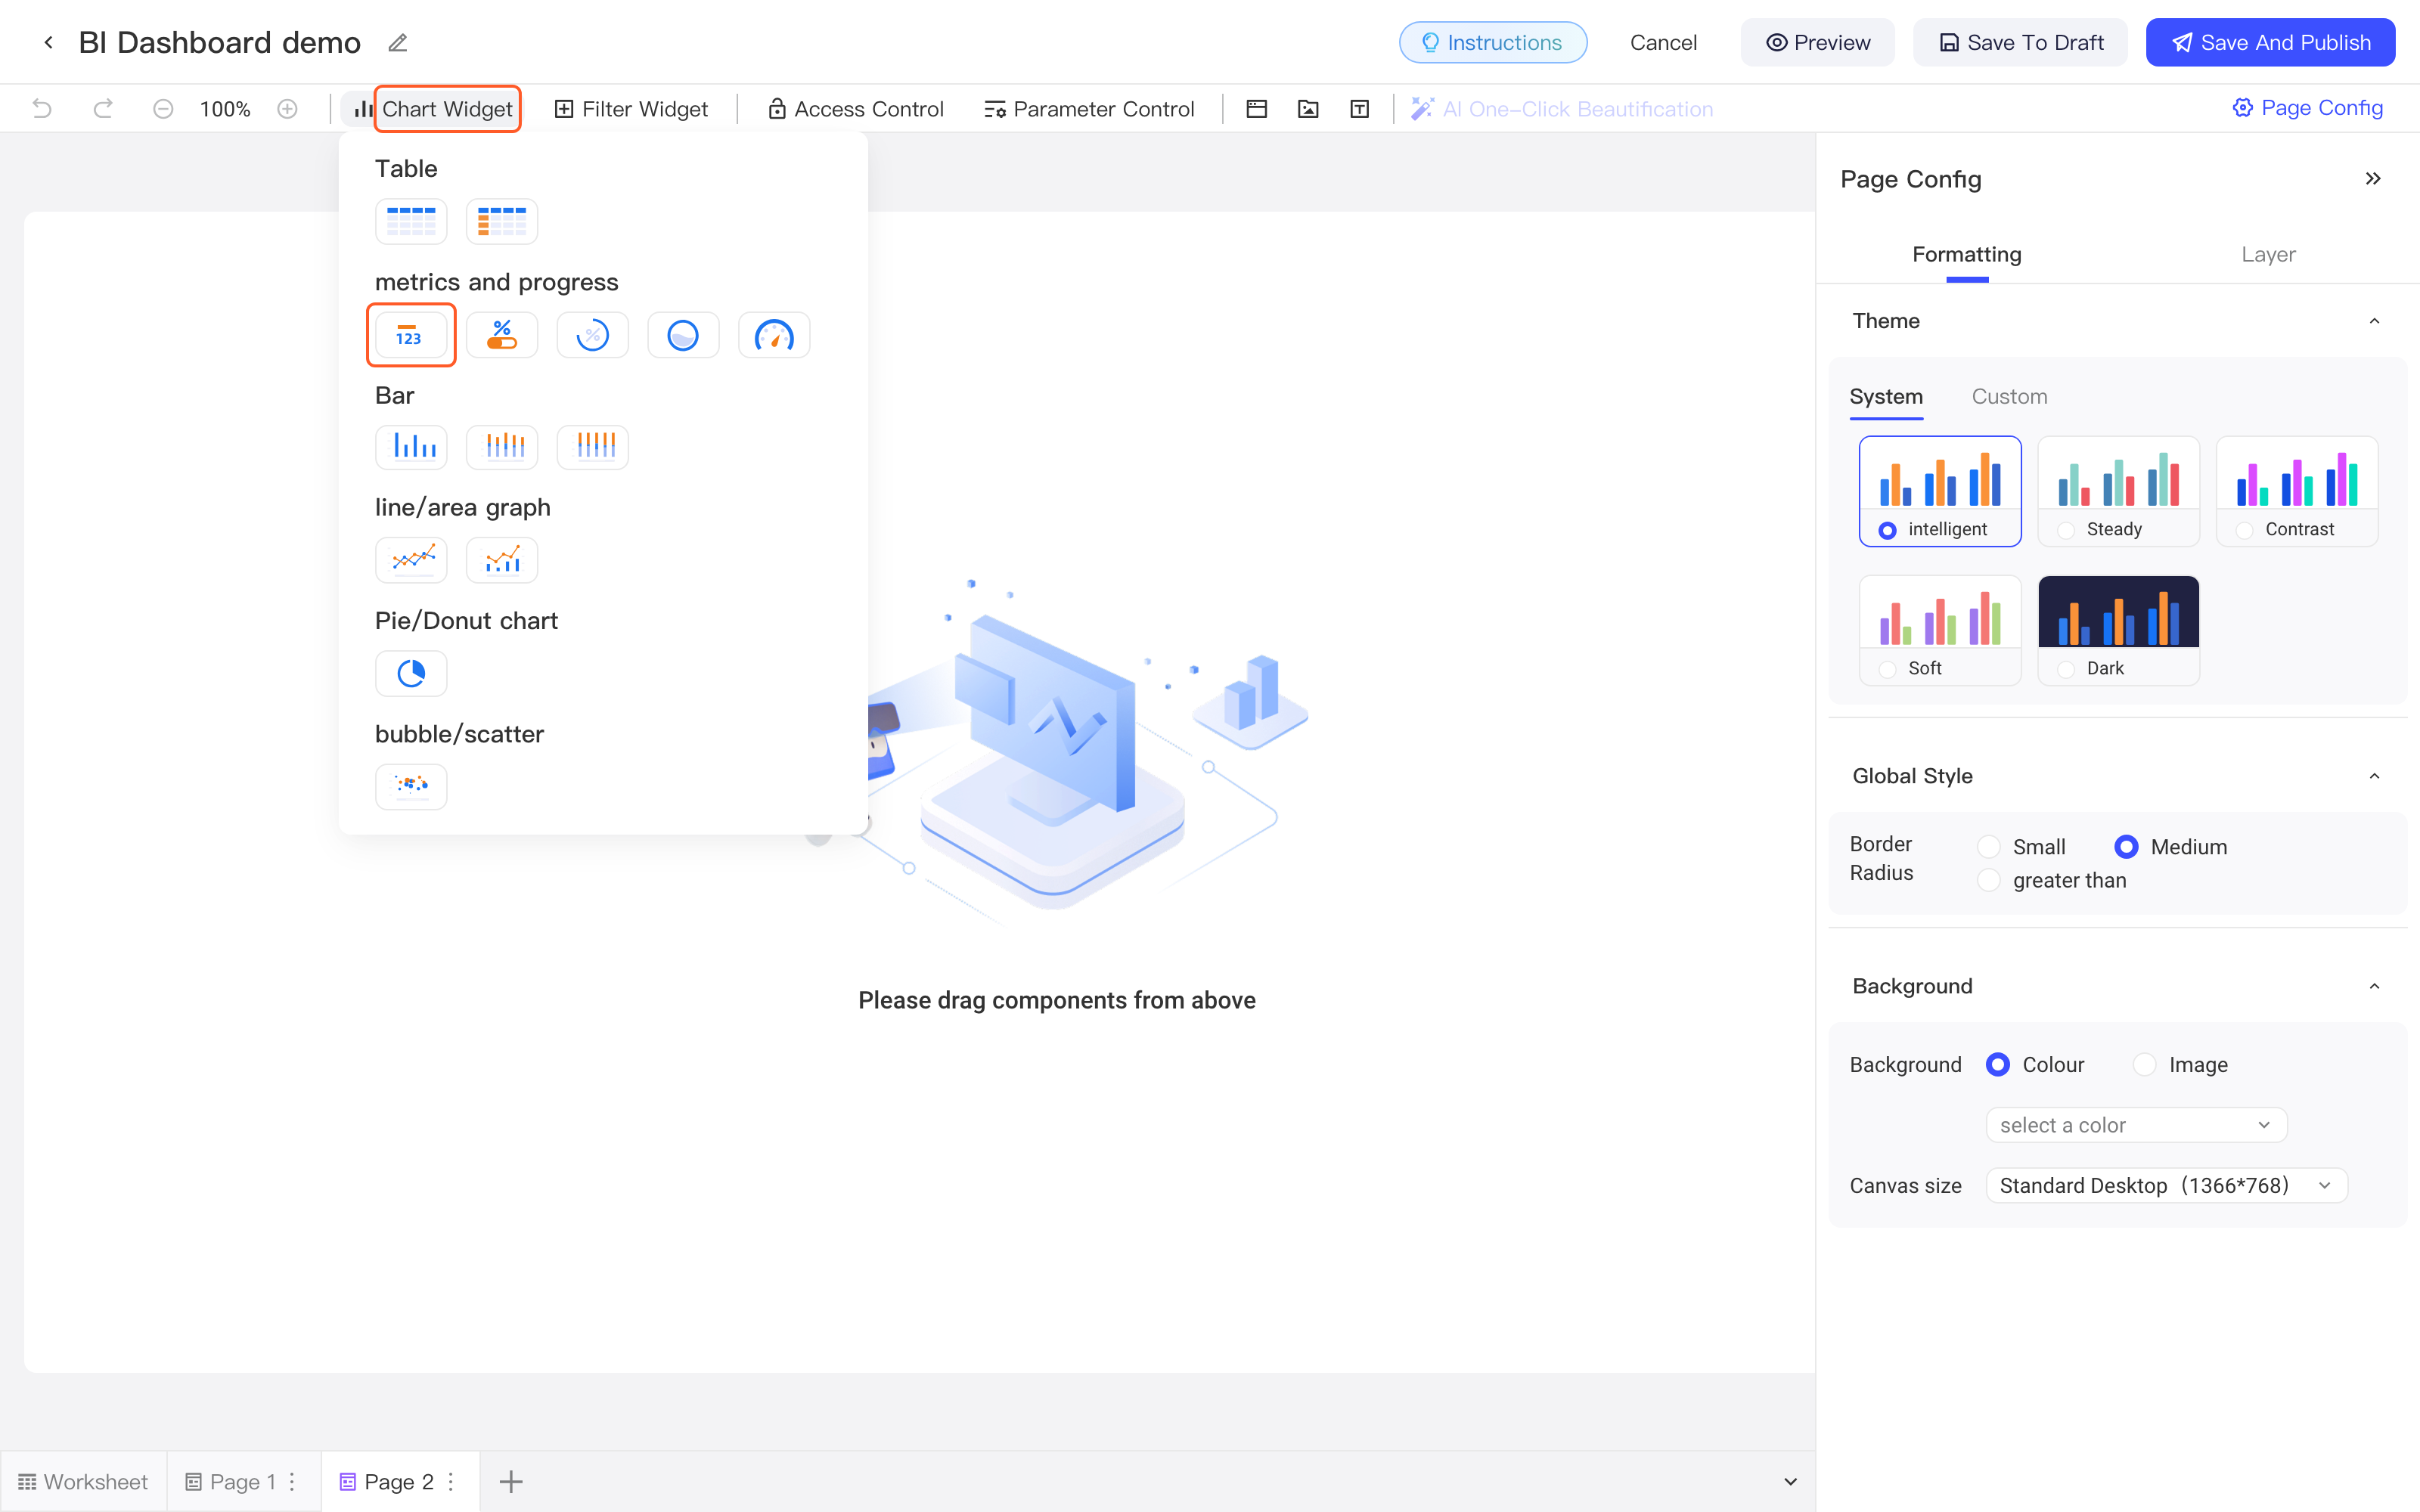Open the Worksheet tab
The height and width of the screenshot is (1512, 2420).
(83, 1481)
